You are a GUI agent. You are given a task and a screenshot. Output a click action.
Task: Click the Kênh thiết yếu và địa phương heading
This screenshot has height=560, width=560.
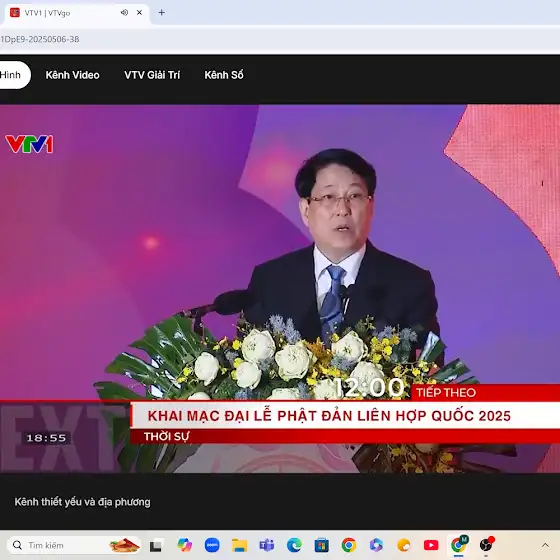[x=82, y=502]
